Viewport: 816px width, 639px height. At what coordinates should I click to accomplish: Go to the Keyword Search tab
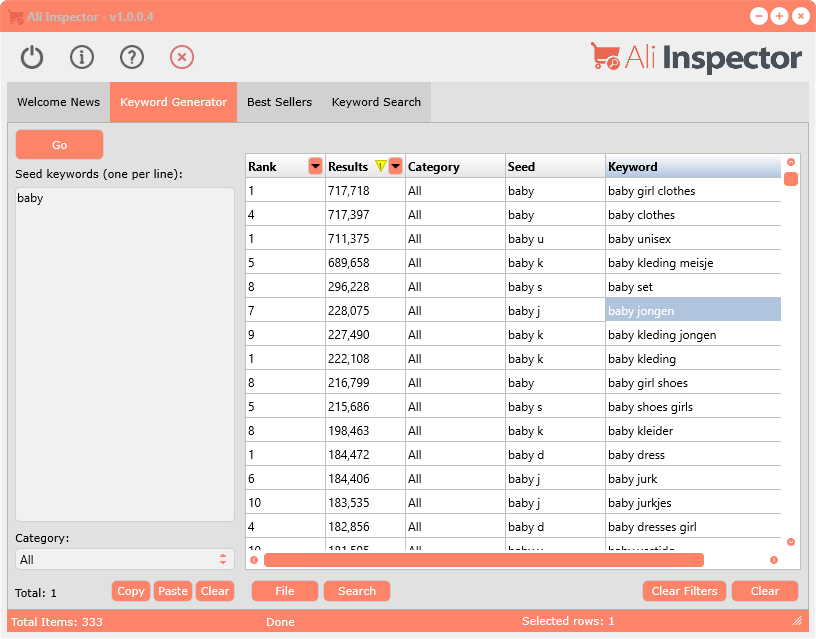(x=376, y=102)
